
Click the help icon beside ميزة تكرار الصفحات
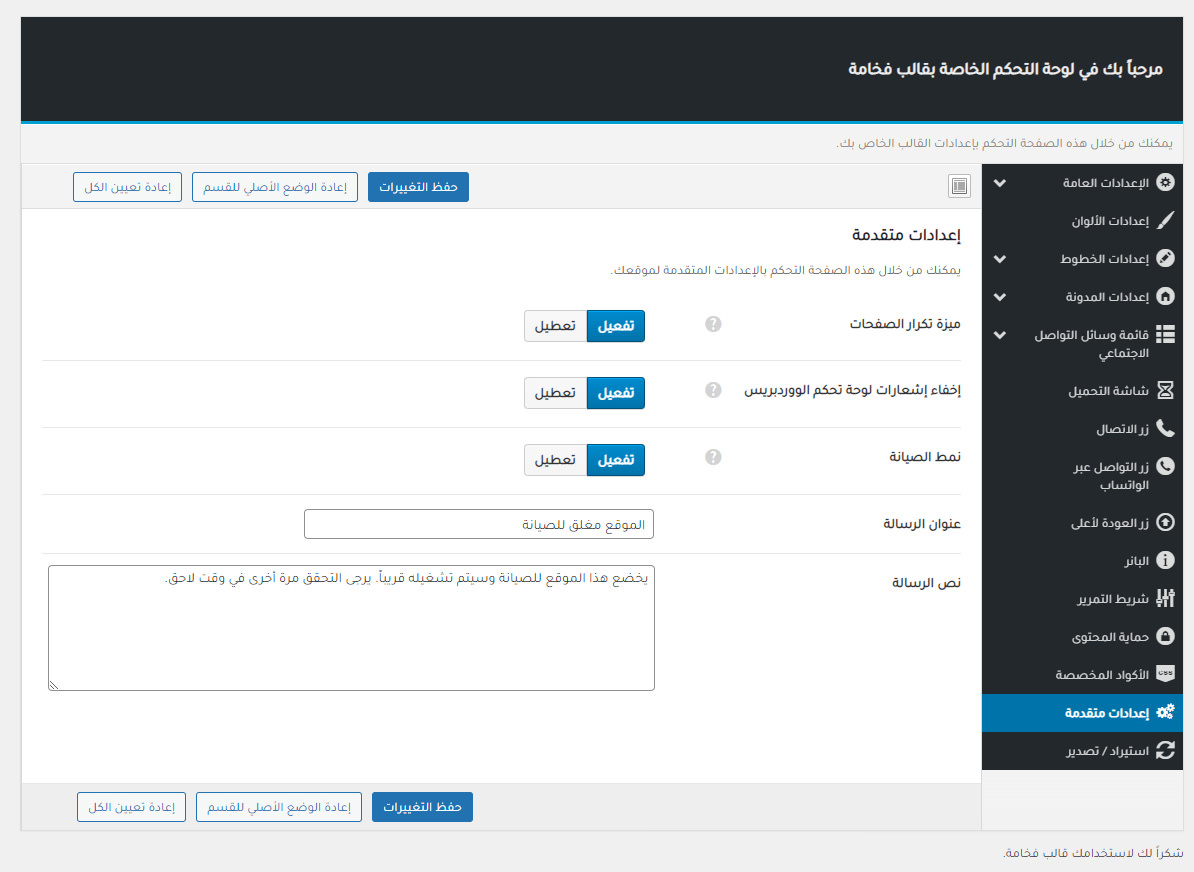coord(713,324)
